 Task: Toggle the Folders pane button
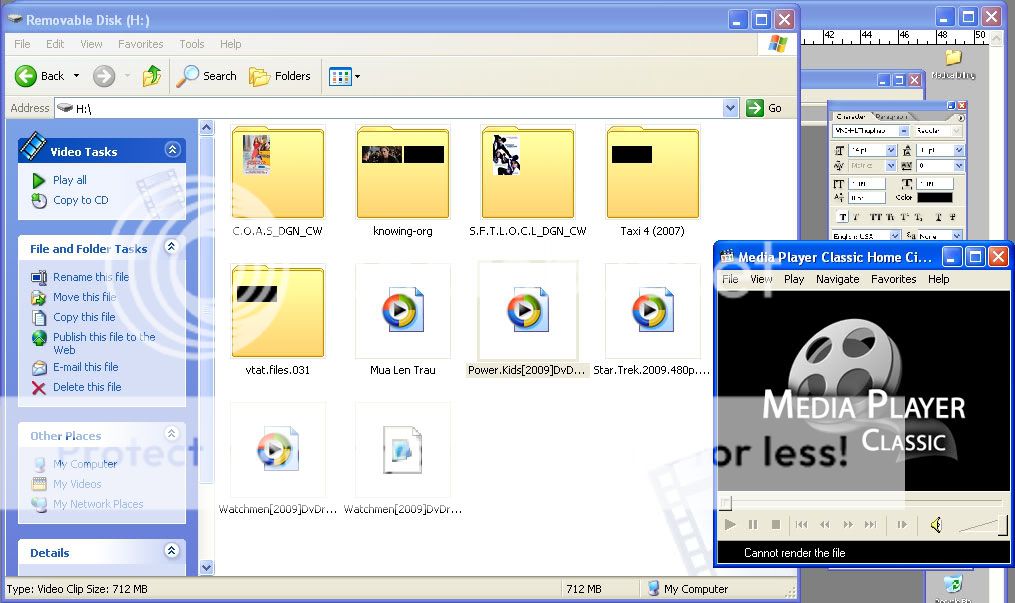[x=280, y=76]
